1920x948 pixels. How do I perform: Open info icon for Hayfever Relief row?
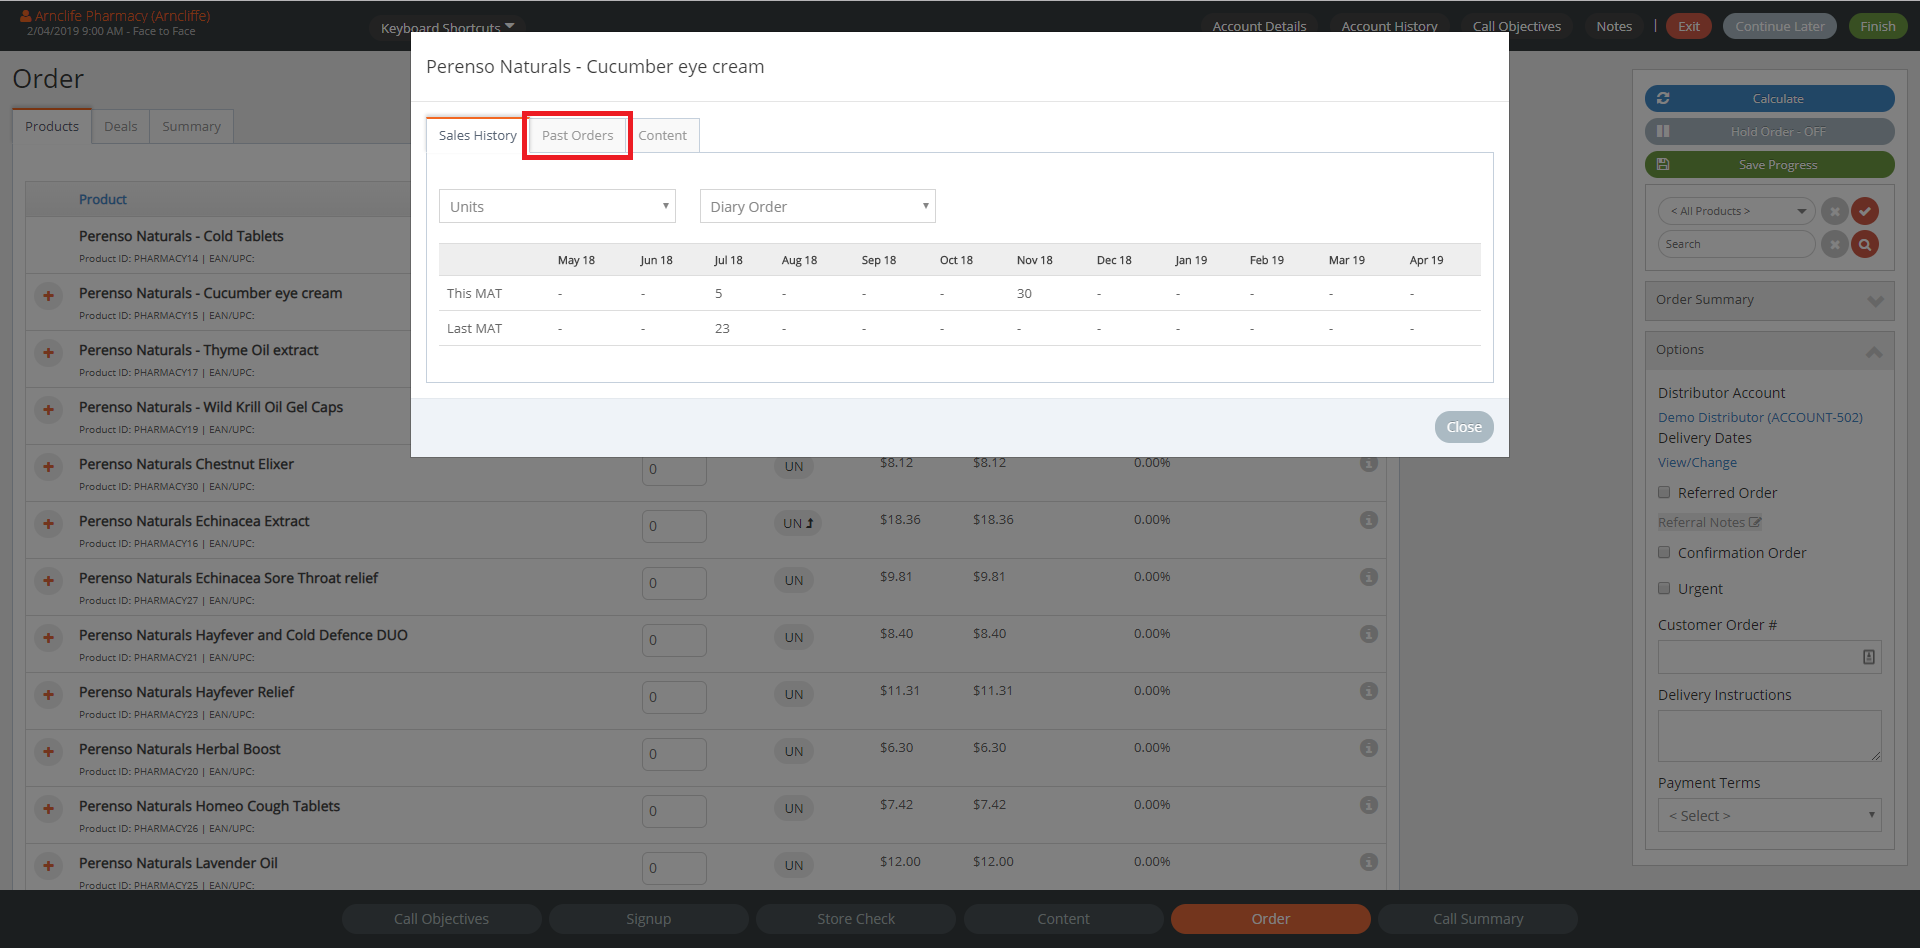pos(1369,691)
